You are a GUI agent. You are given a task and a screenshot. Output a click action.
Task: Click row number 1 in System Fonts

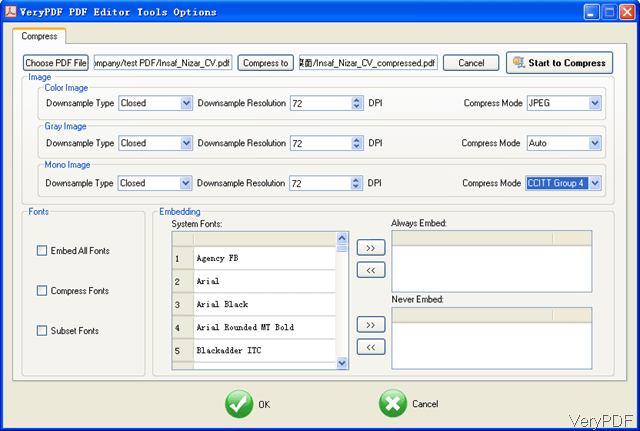(x=183, y=258)
